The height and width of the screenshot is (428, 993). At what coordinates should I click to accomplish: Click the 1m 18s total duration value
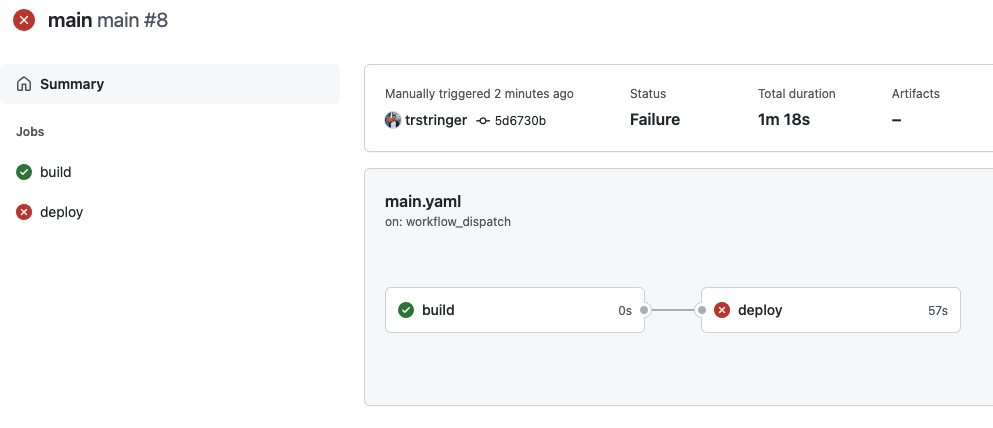click(x=784, y=120)
